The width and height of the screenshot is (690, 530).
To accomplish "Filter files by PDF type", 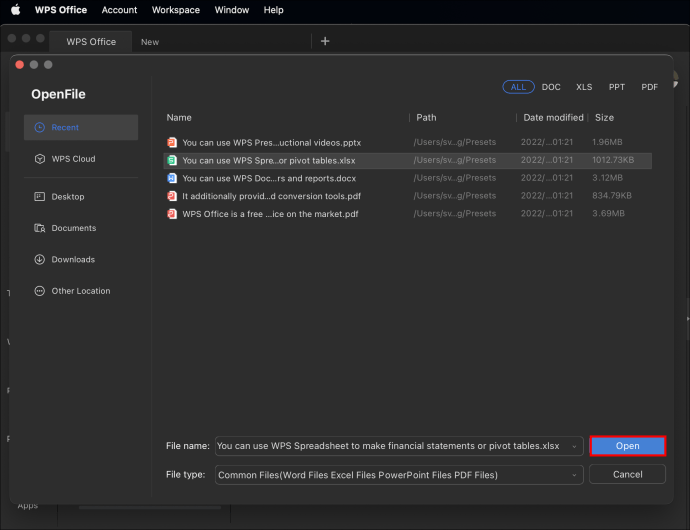I will tap(650, 87).
